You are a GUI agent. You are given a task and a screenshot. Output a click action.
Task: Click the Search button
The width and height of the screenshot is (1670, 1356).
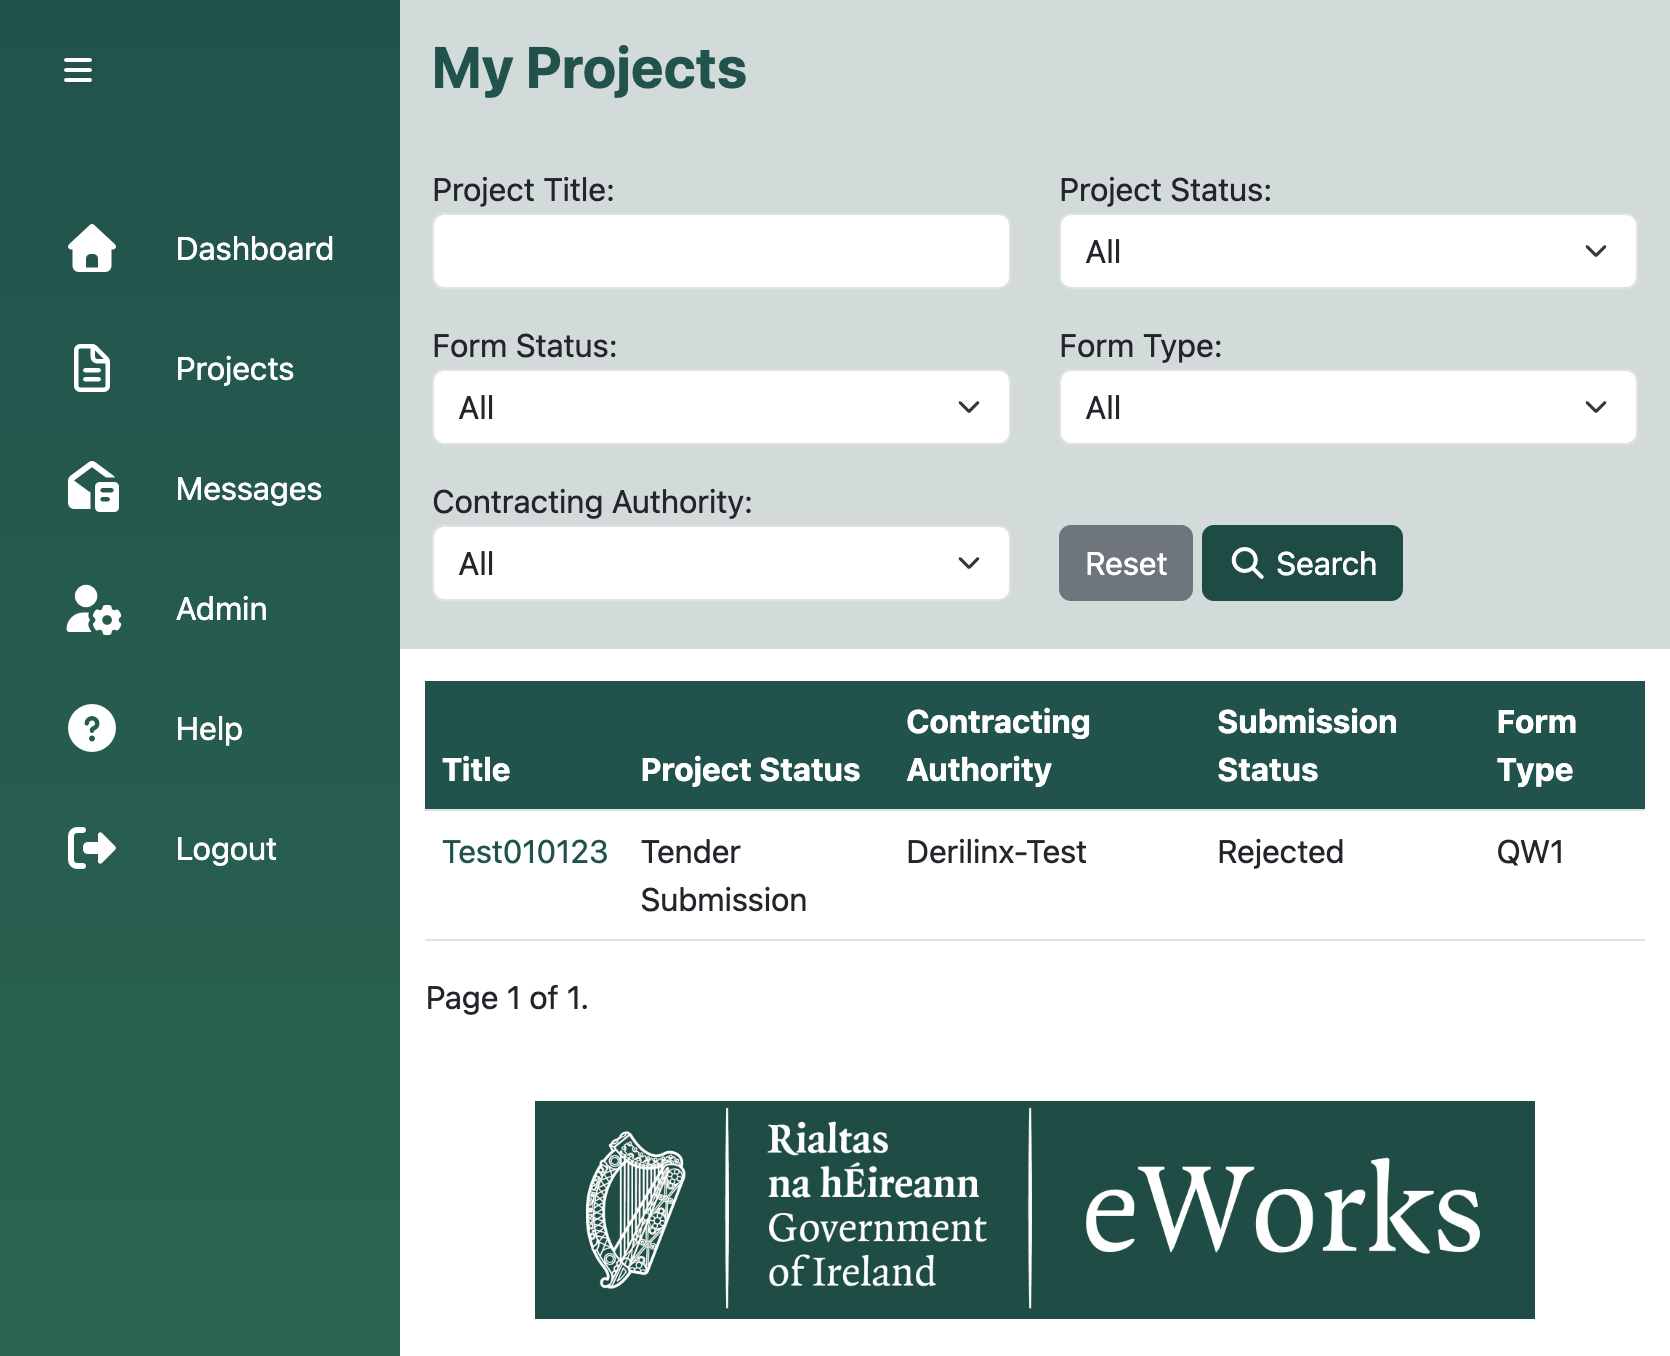click(1302, 563)
